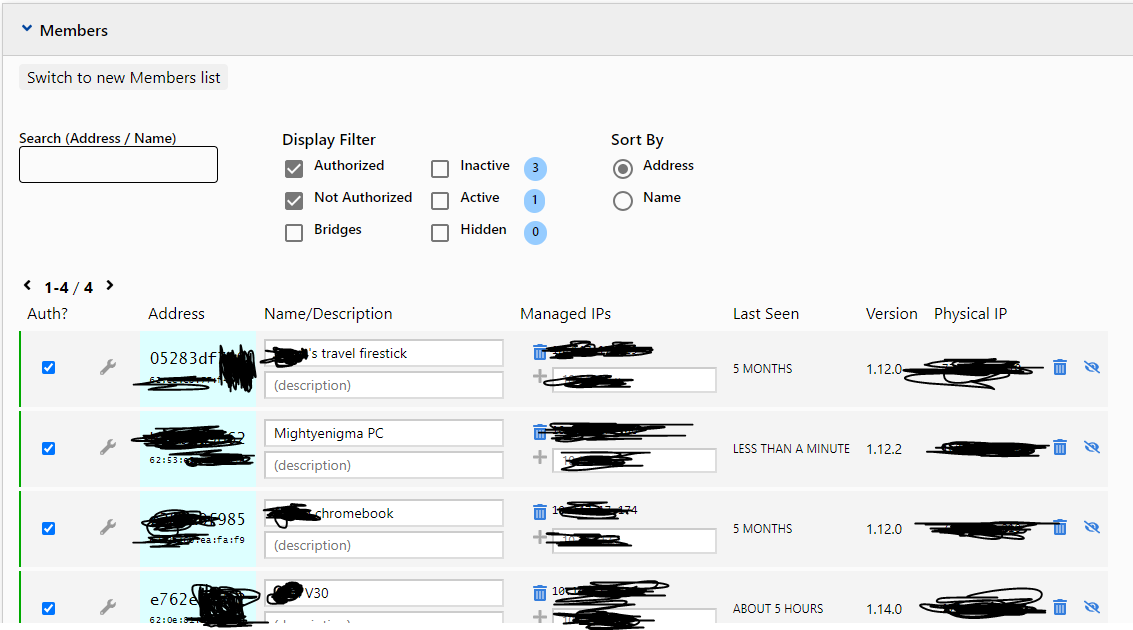The image size is (1133, 630).
Task: Add managed IP plus icon for Mightyenigma PC
Action: [540, 458]
